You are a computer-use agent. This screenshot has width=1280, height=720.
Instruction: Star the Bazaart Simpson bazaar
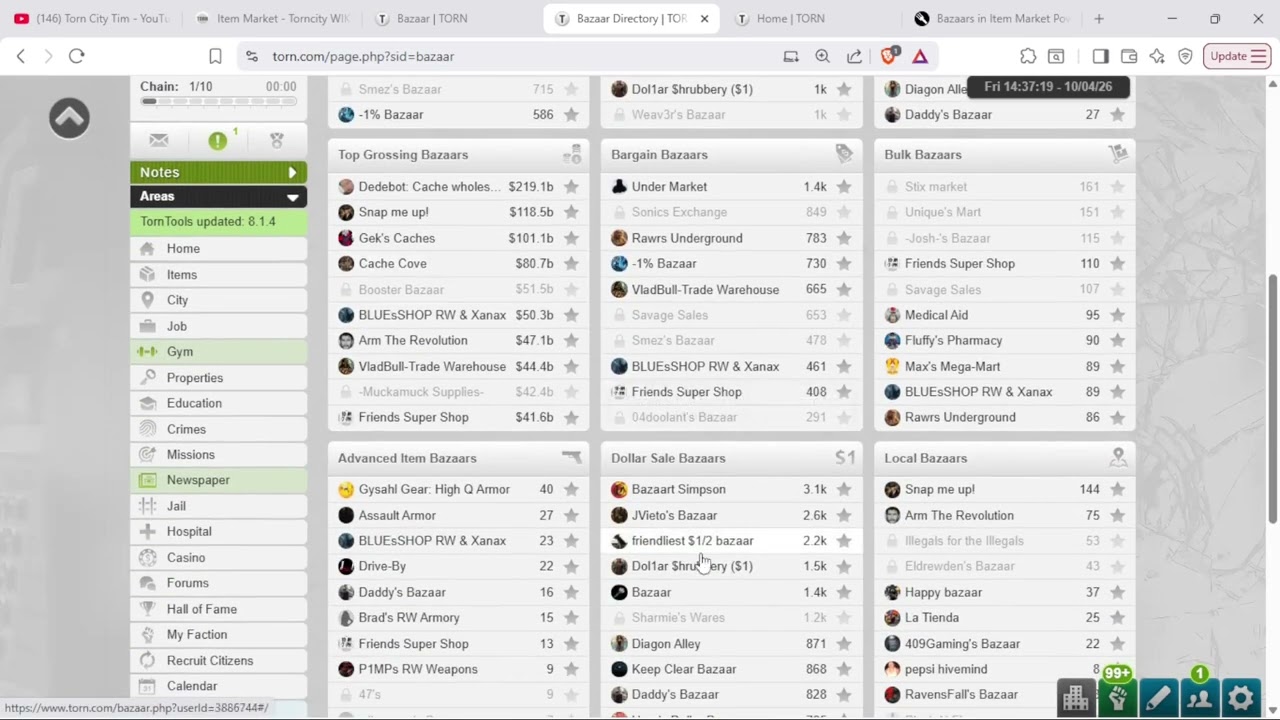coord(844,489)
